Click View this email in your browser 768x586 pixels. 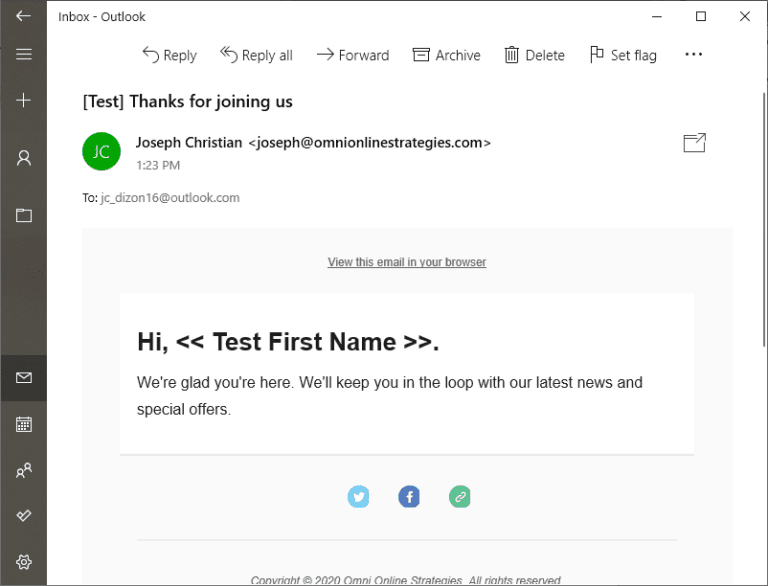[x=406, y=262]
